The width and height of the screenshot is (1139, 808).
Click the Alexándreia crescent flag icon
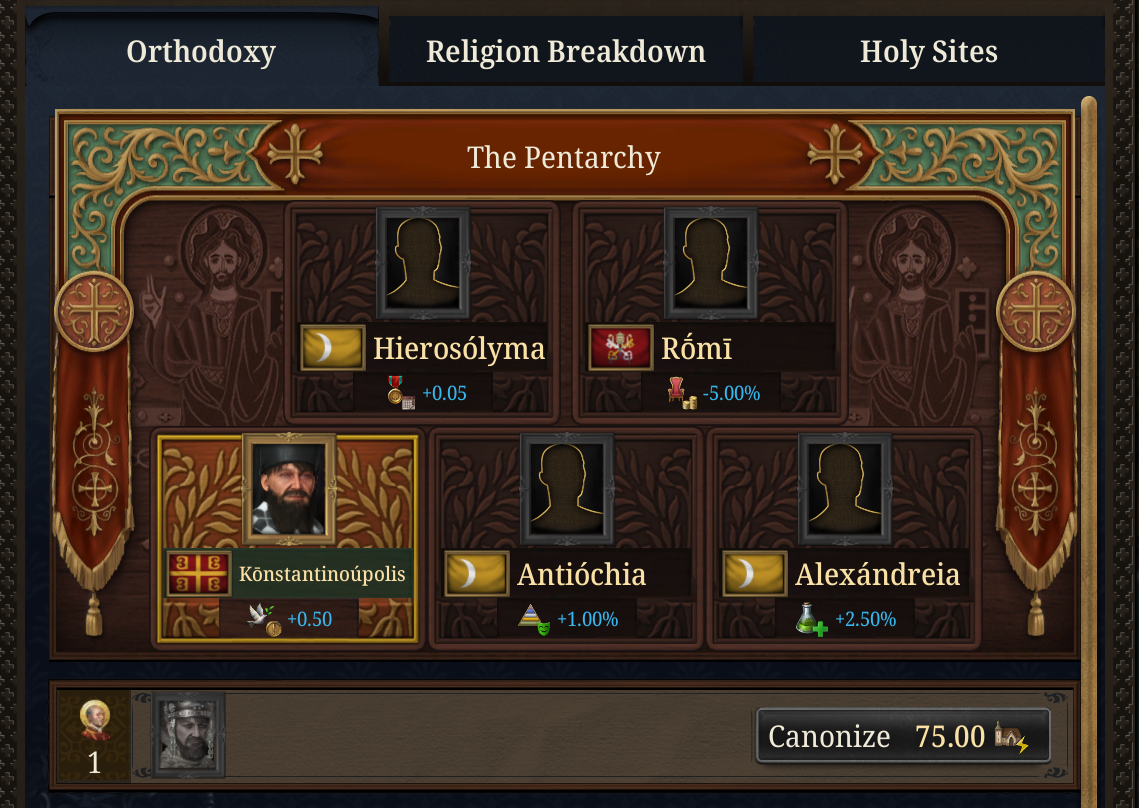tap(755, 574)
